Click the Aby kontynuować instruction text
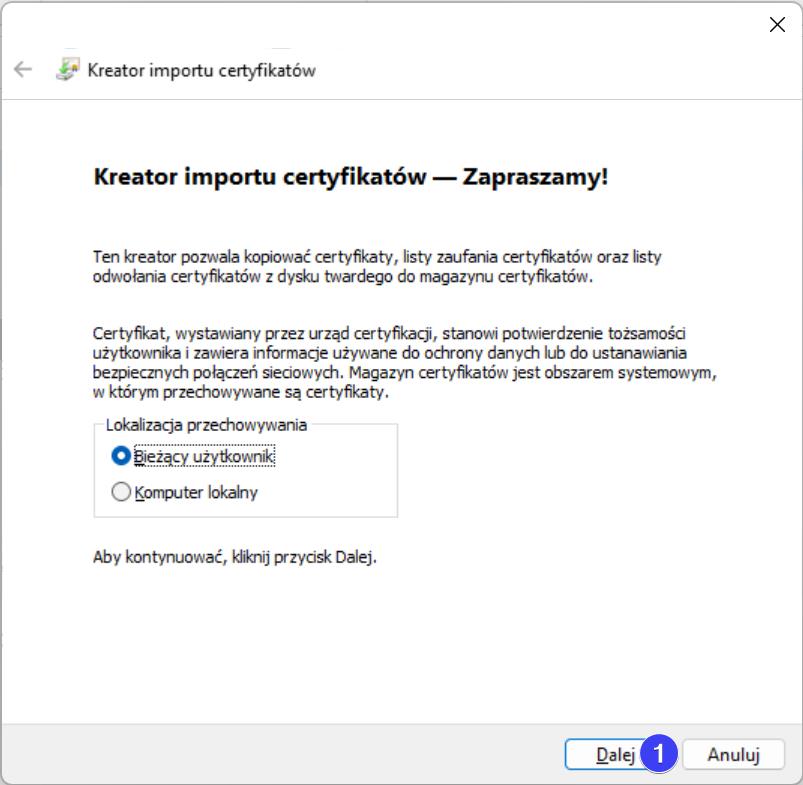803x785 pixels. point(234,557)
